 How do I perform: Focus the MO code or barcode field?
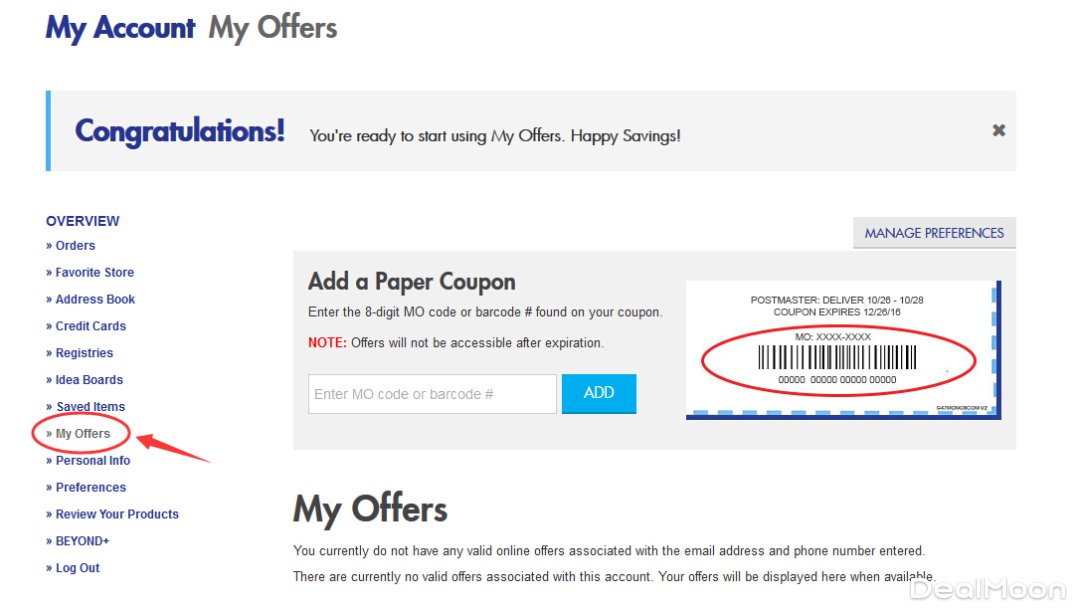point(432,394)
